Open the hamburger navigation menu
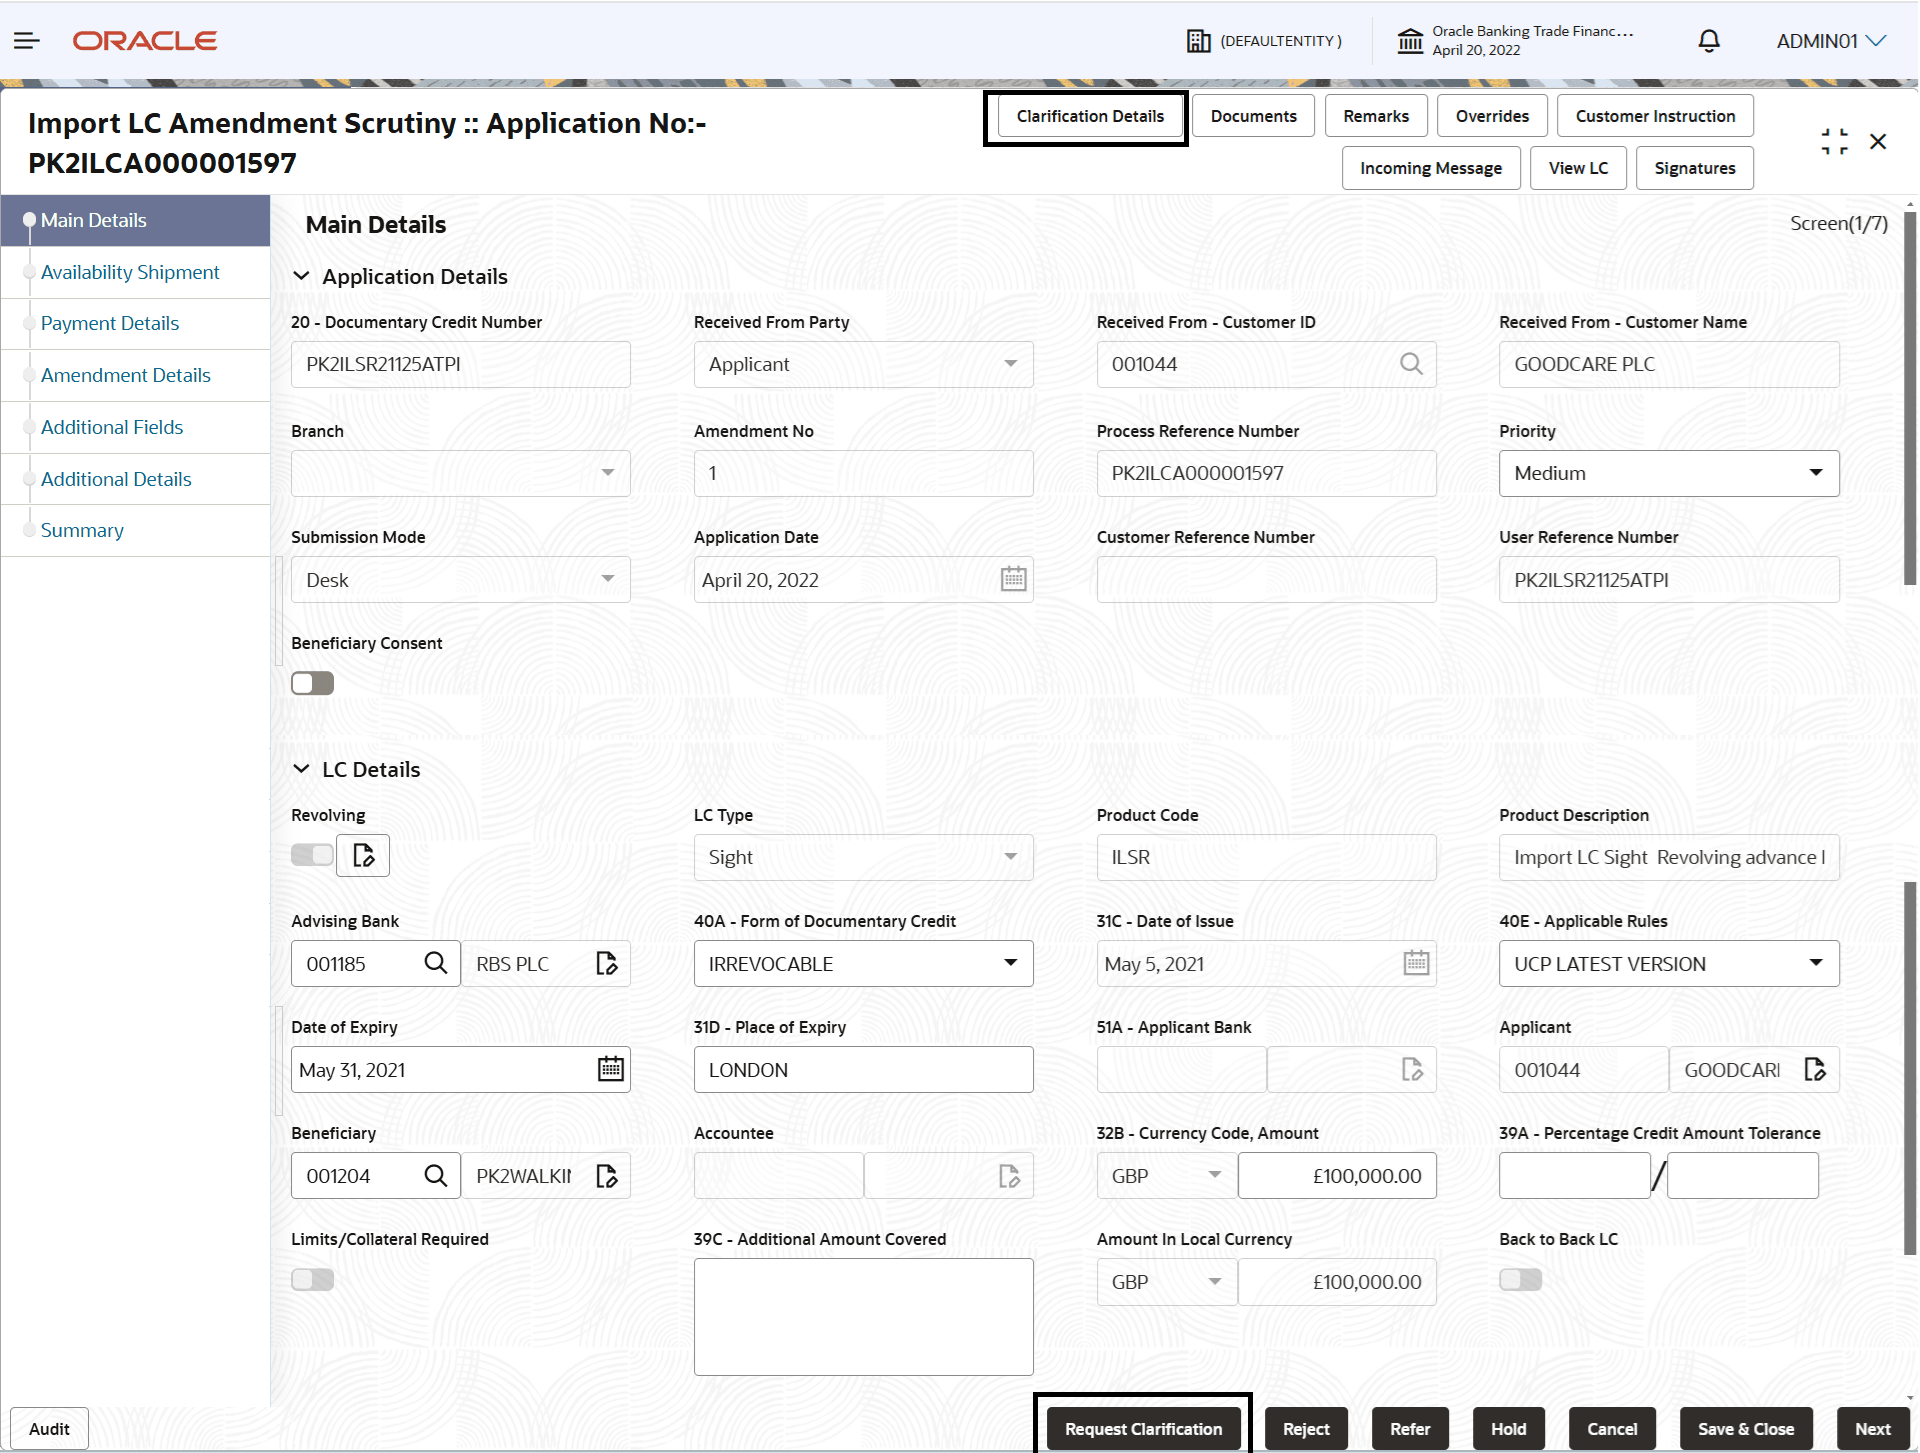Viewport: 1920px width, 1453px height. pyautogui.click(x=27, y=41)
